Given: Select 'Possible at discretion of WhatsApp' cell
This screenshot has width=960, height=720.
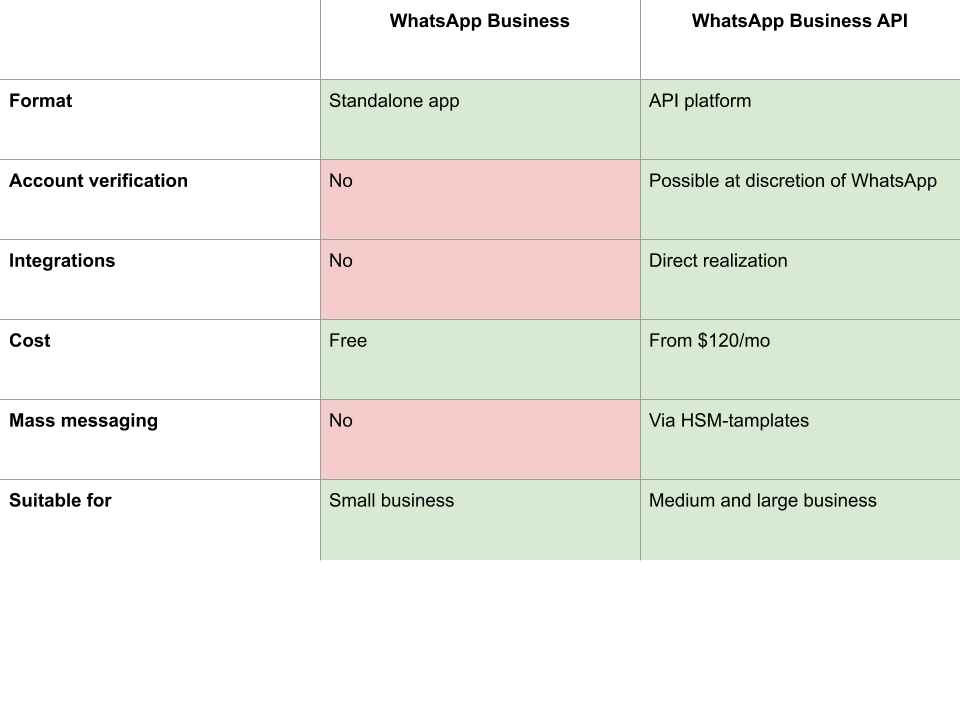Looking at the screenshot, I should click(800, 199).
